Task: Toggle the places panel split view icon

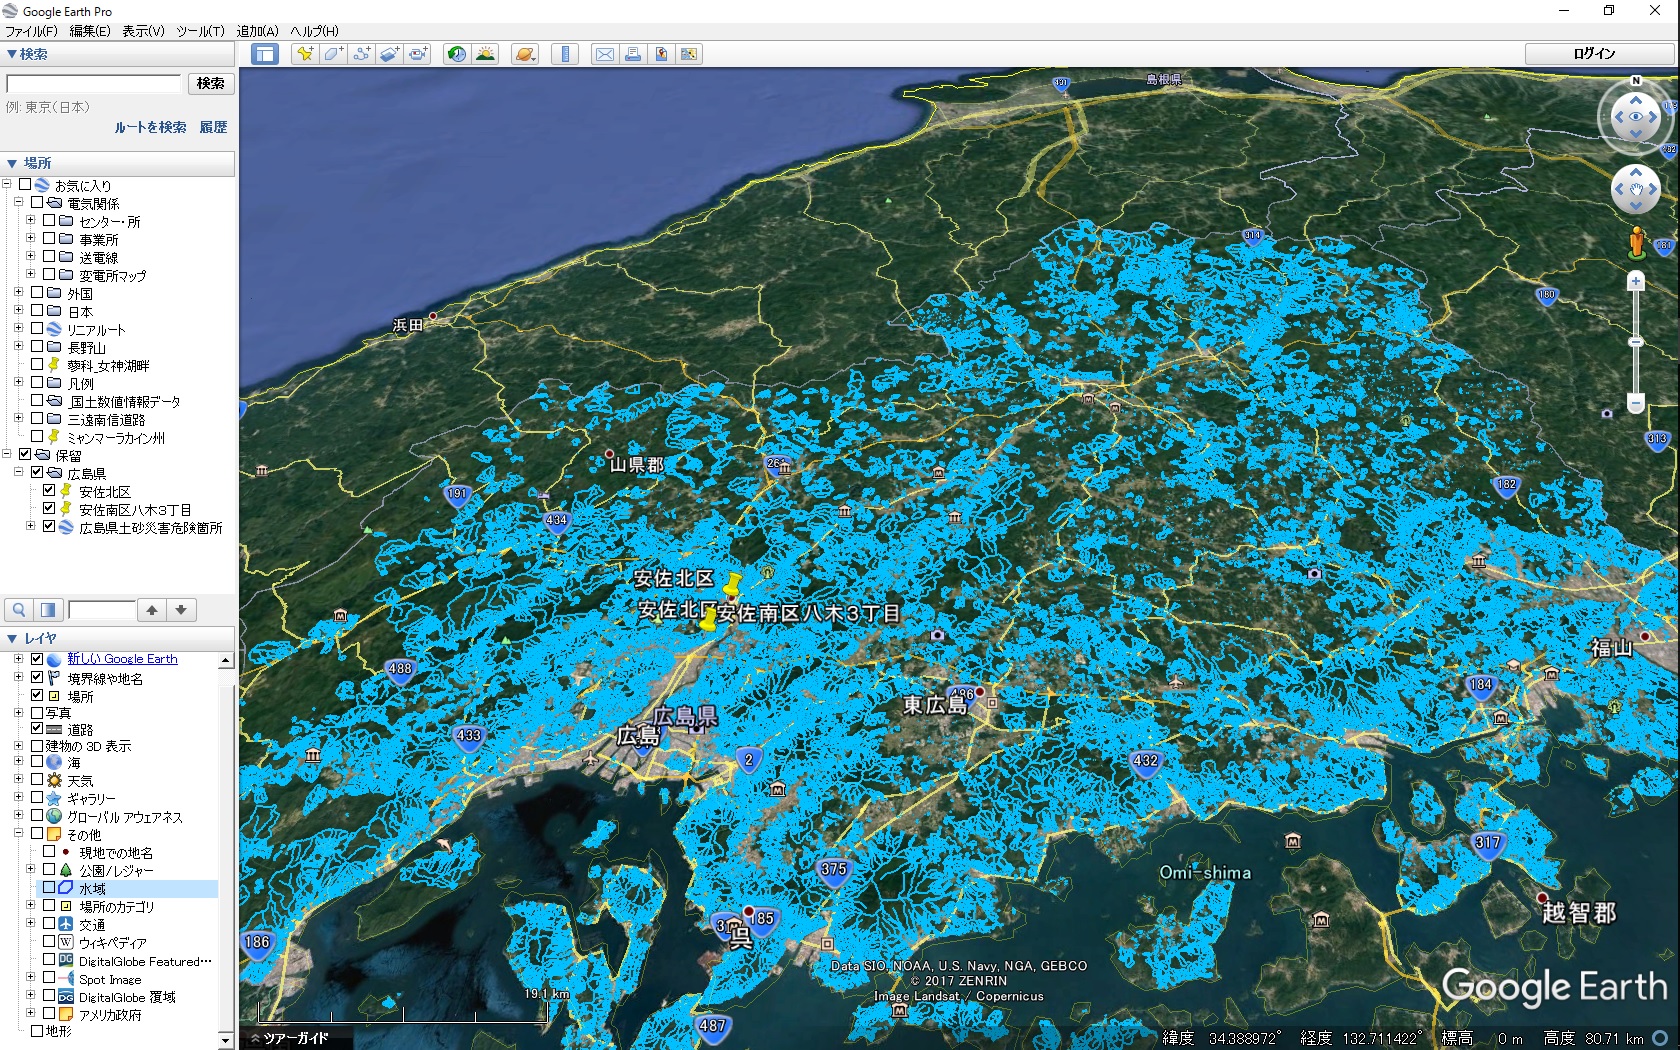Action: [48, 610]
